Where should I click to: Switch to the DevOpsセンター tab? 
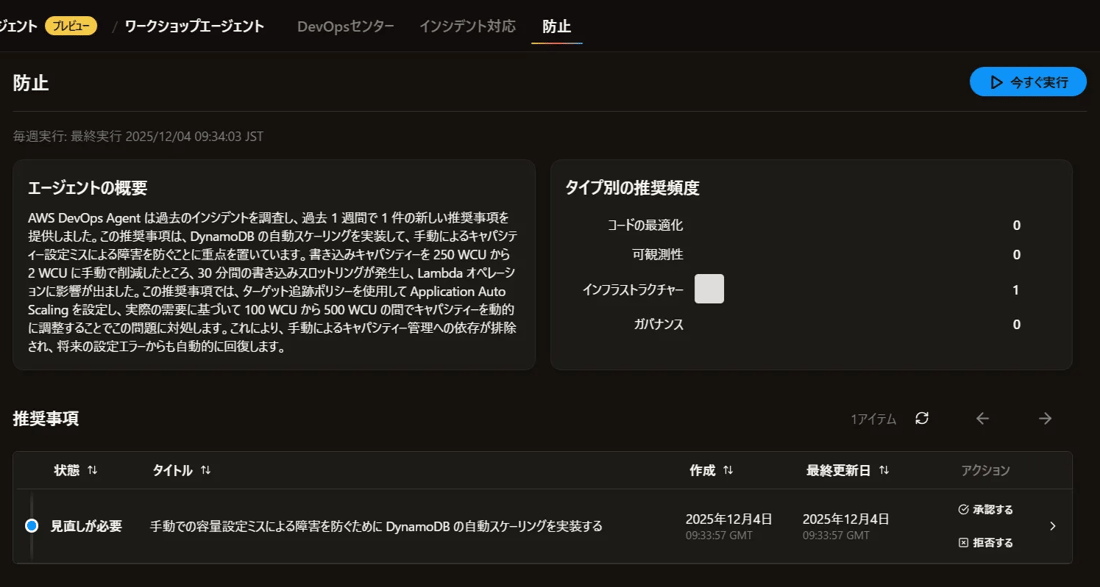click(x=345, y=28)
